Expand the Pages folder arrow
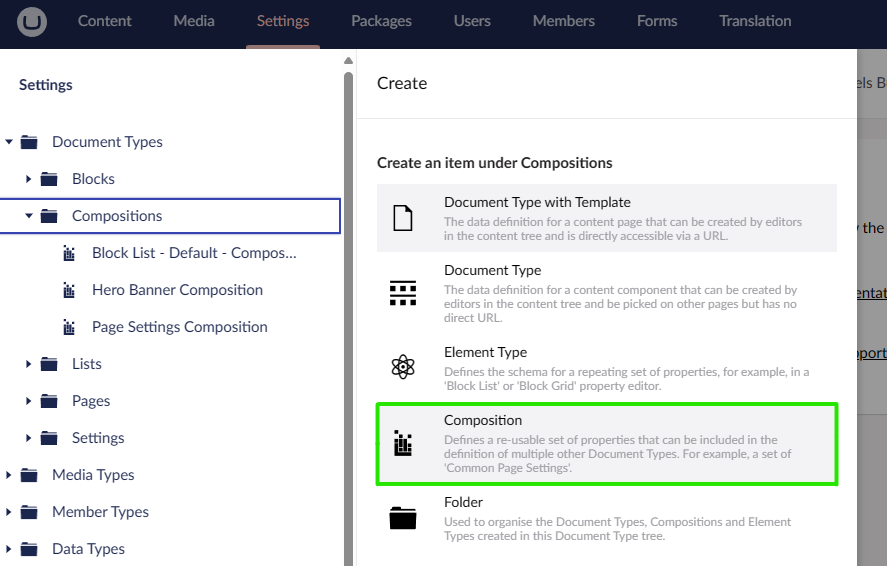The width and height of the screenshot is (887, 566). coord(29,401)
